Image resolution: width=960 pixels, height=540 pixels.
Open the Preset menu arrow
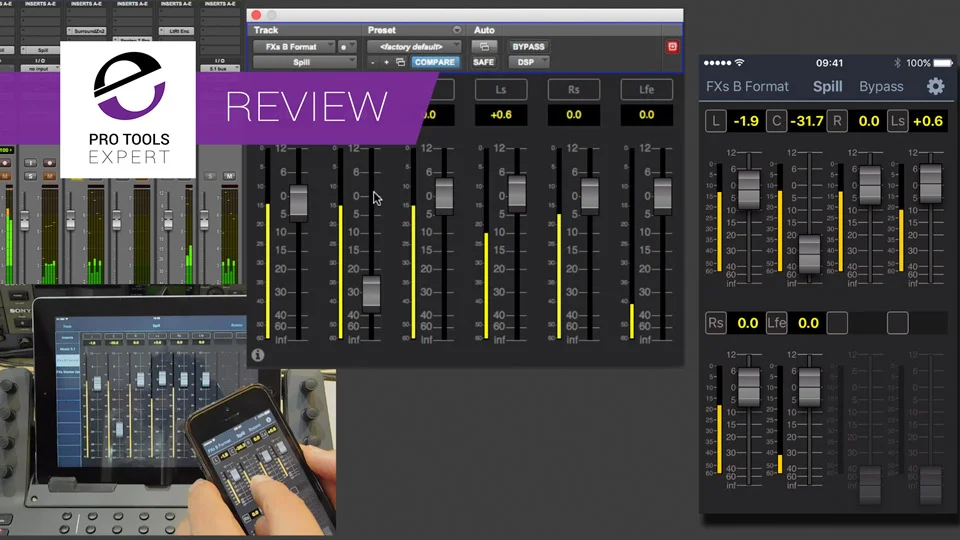tap(457, 30)
